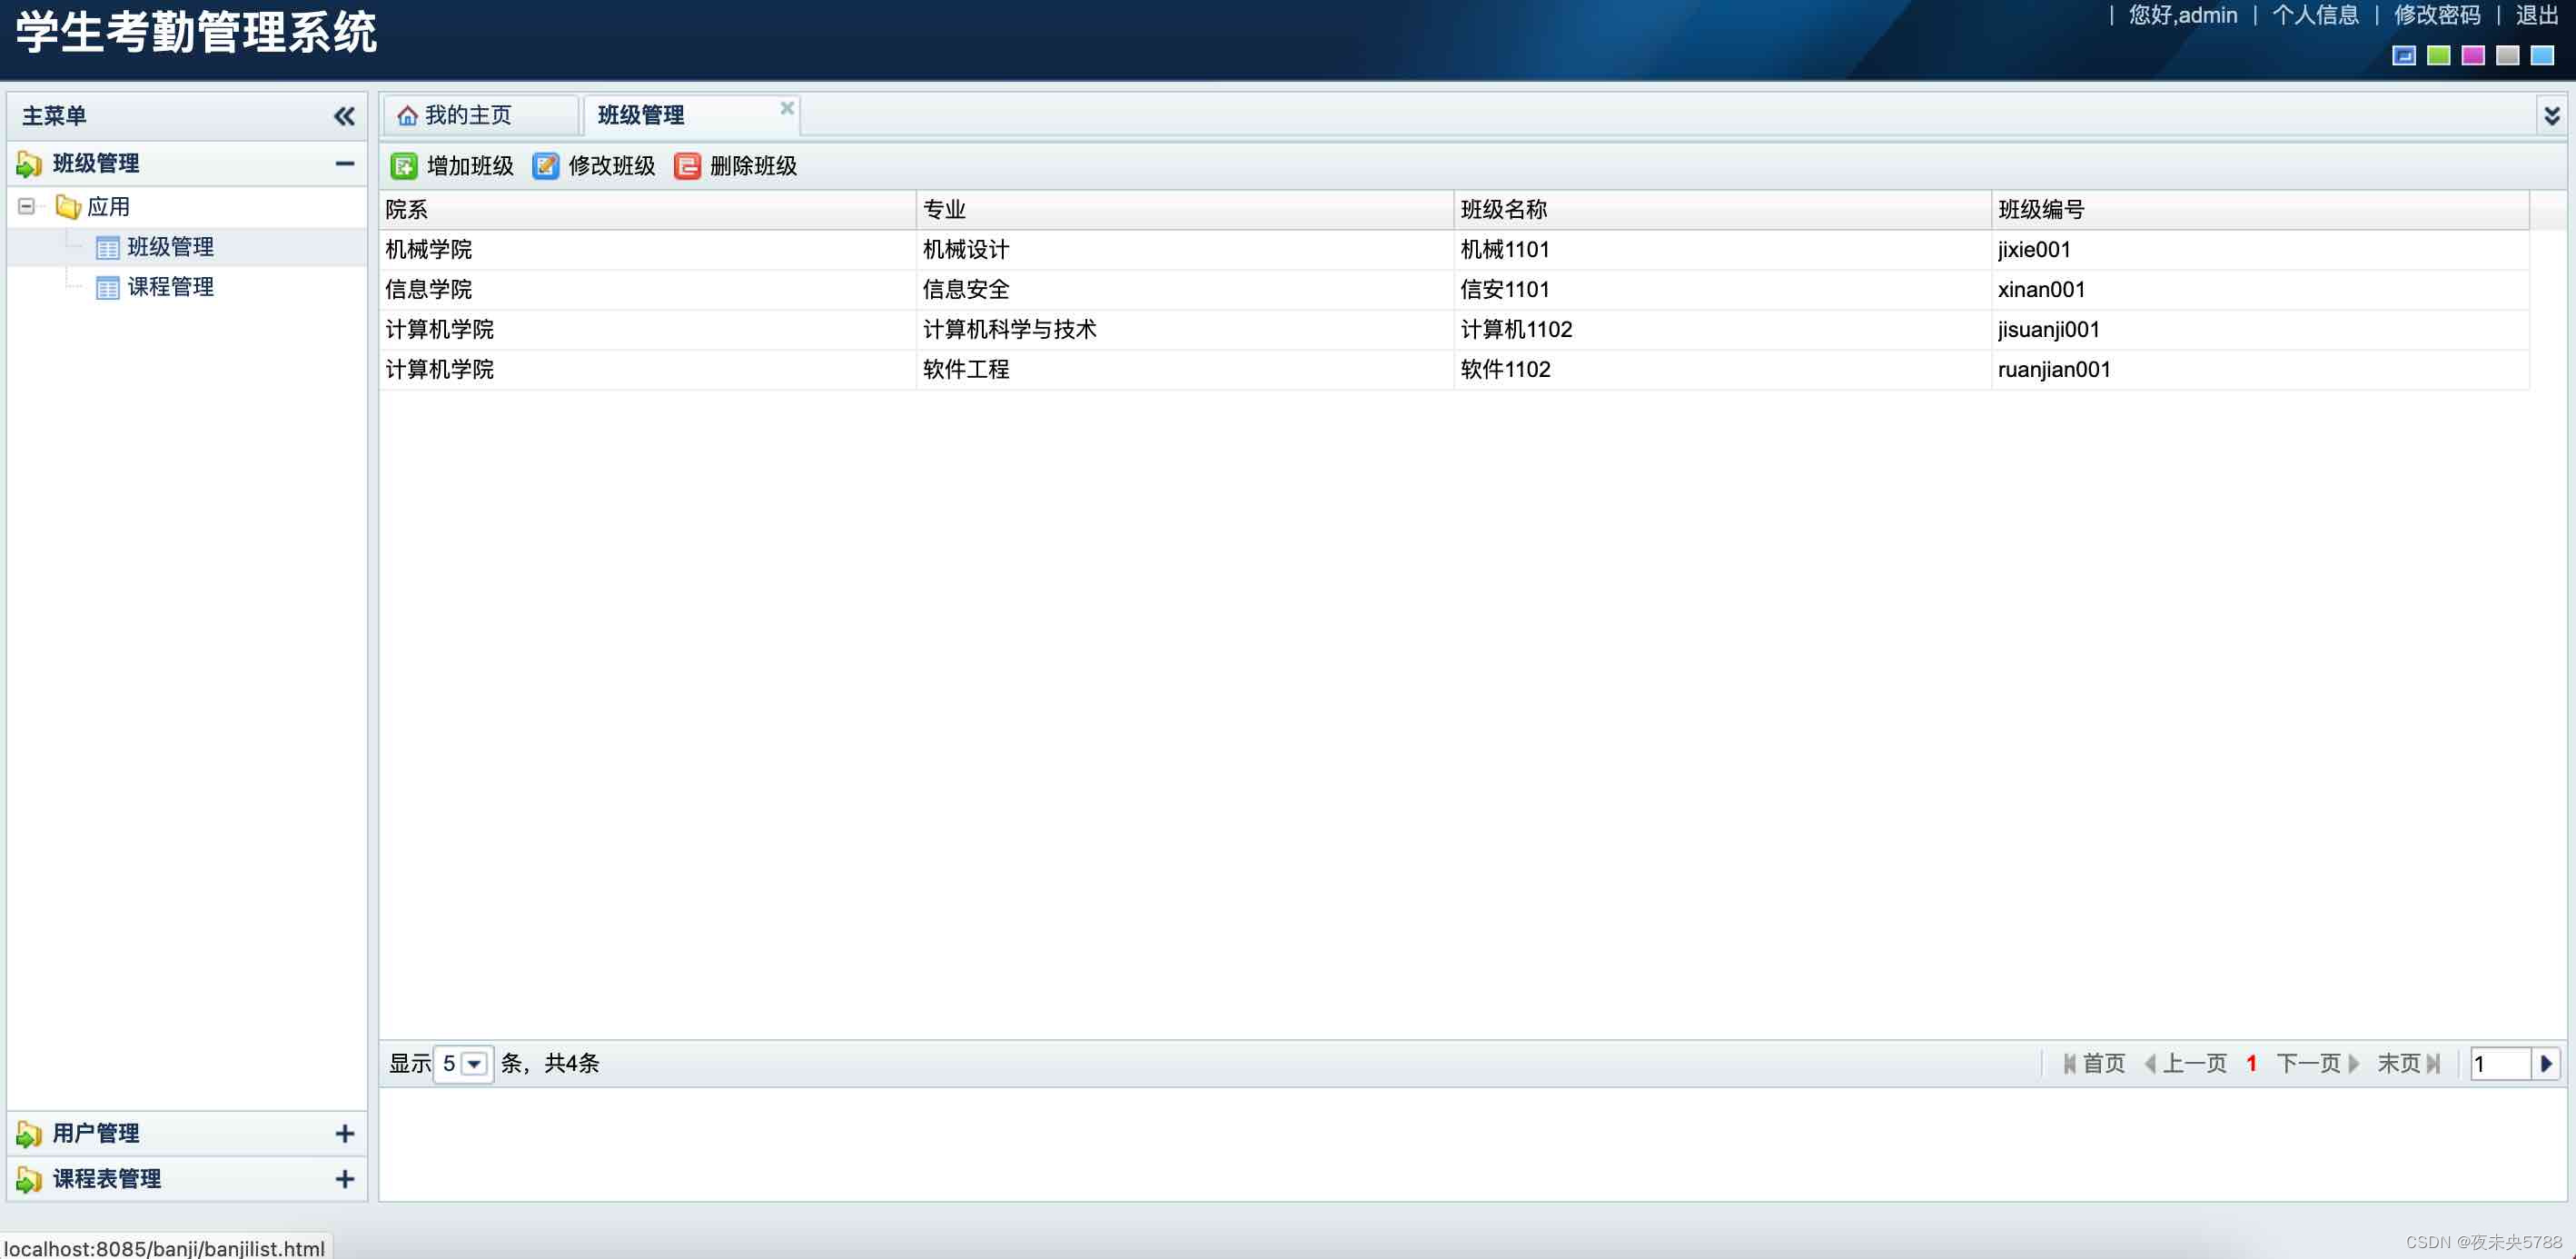The height and width of the screenshot is (1259, 2576).
Task: Click last page (末页) arrow icon
Action: click(x=2433, y=1064)
